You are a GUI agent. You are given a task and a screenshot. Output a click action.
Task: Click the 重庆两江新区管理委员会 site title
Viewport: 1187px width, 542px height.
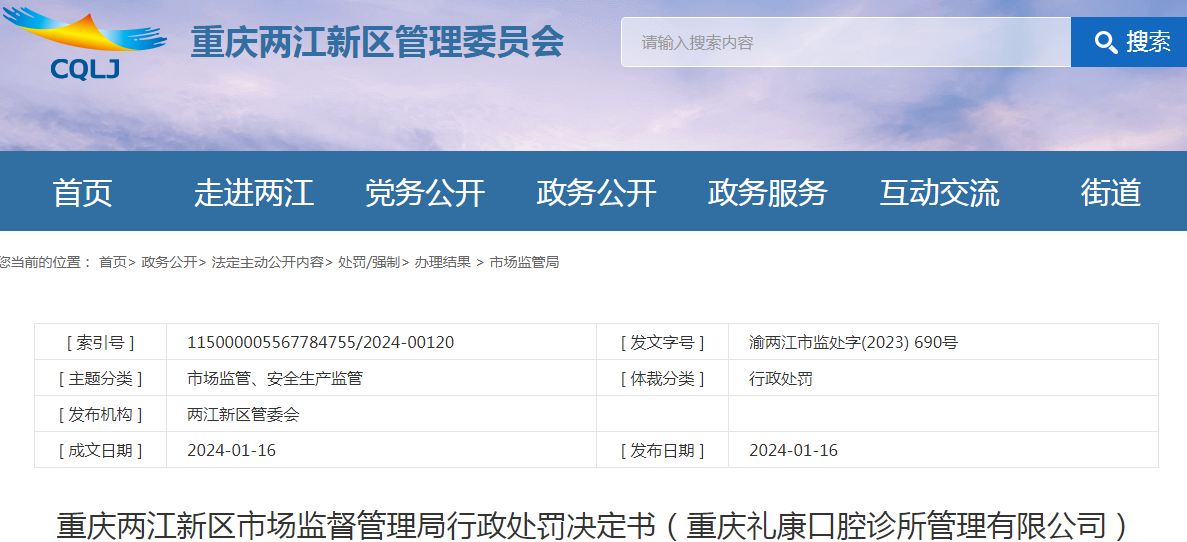[377, 42]
